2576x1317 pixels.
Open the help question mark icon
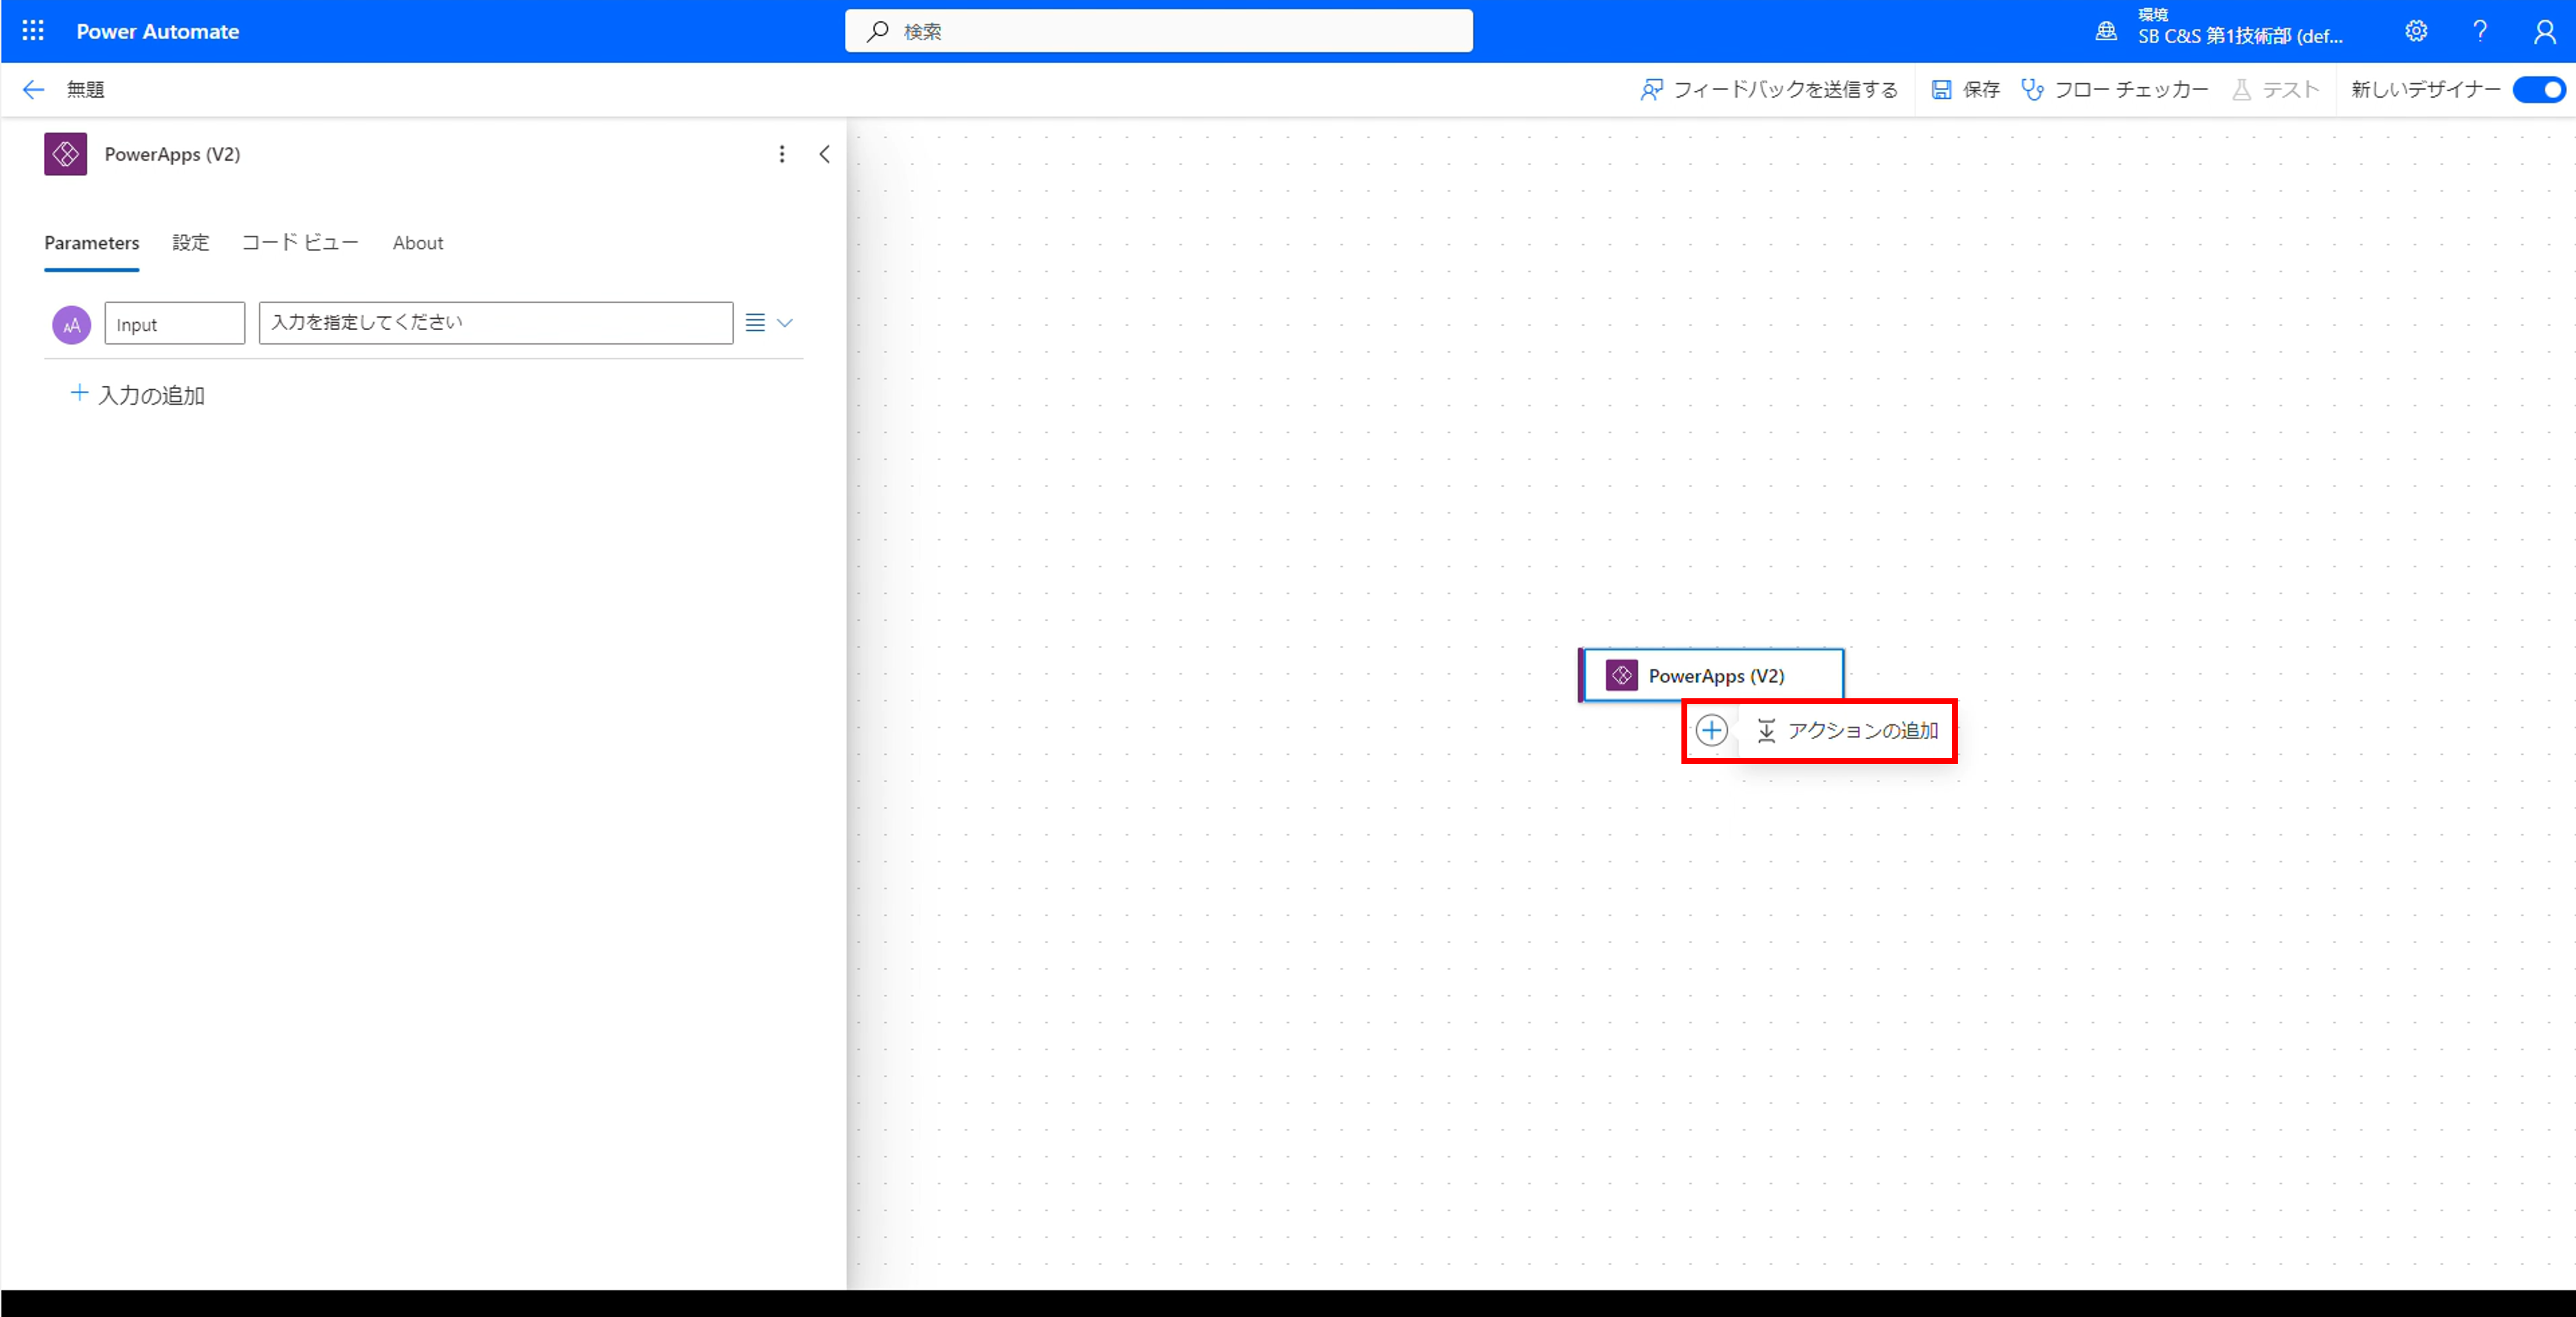pos(2480,31)
